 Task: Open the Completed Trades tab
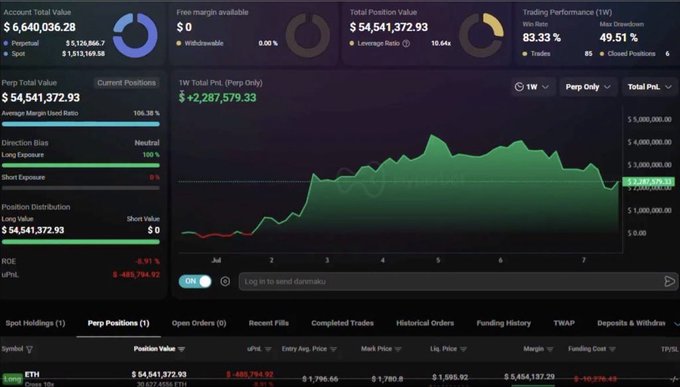[342, 323]
